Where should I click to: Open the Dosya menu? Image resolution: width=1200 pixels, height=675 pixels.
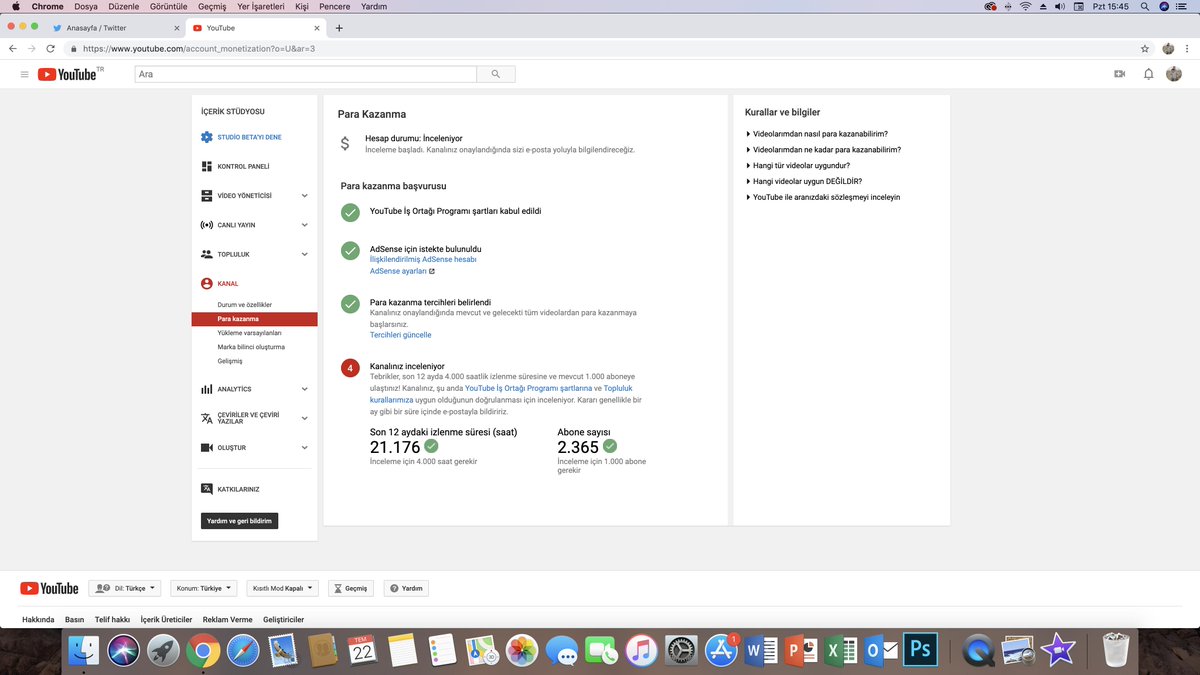click(x=87, y=6)
